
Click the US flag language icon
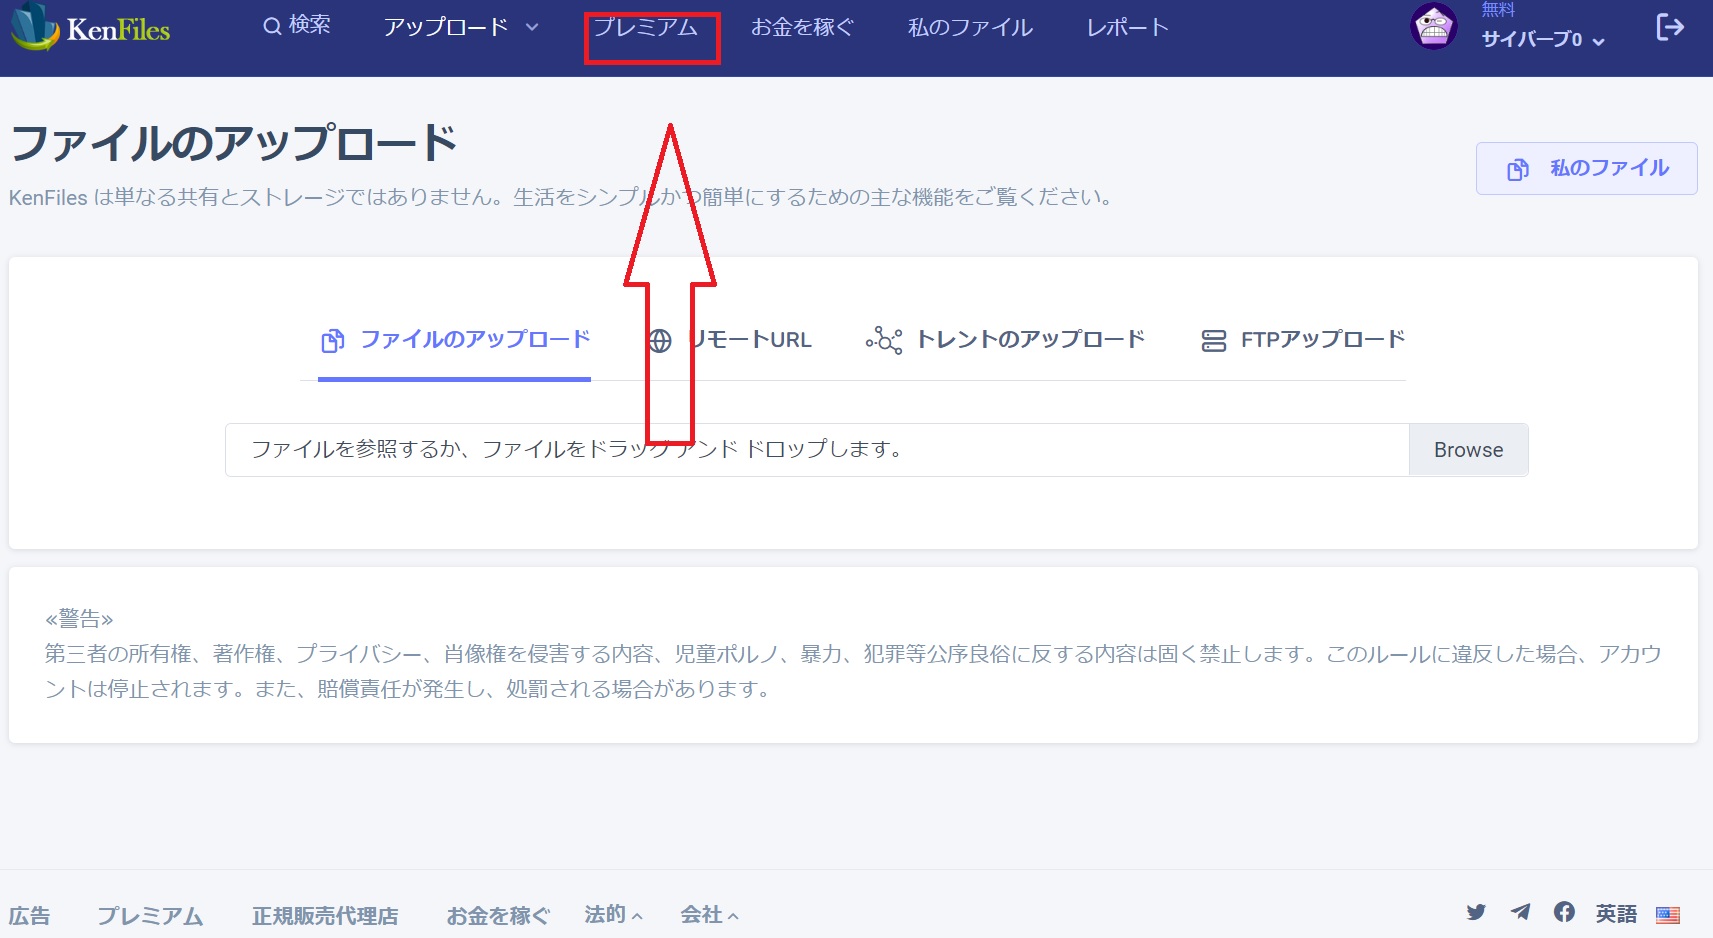click(1667, 913)
